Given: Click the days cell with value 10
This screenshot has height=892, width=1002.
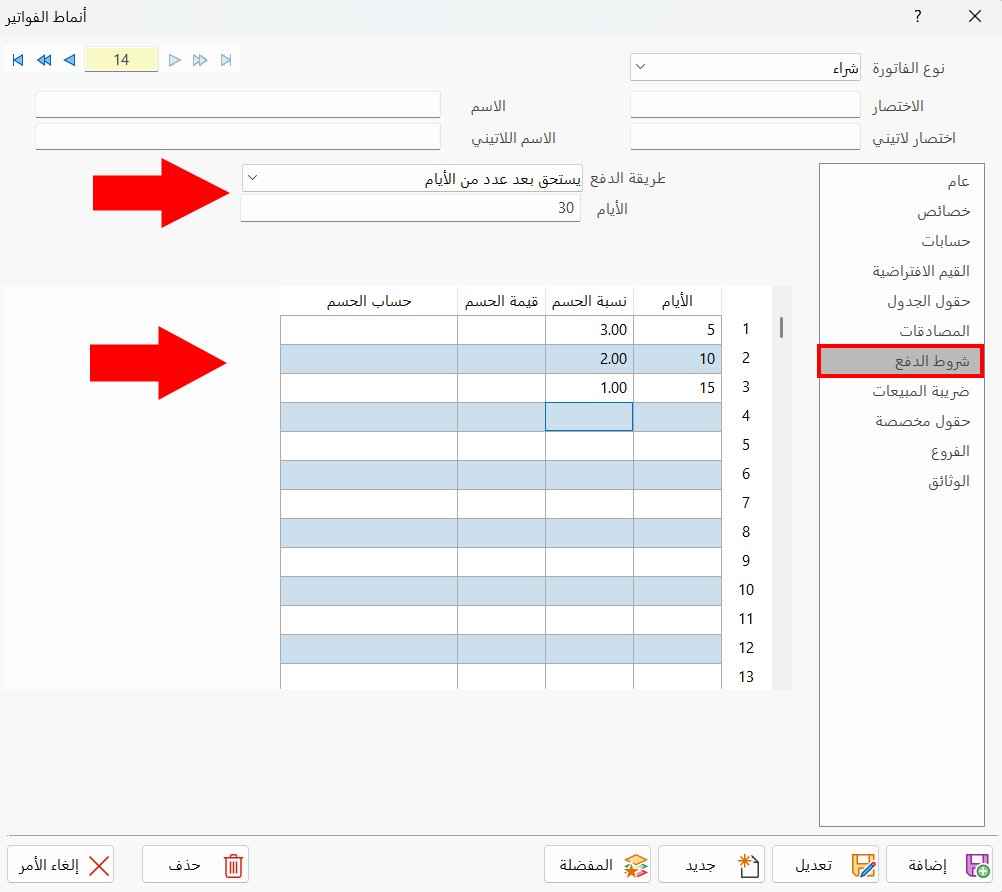Looking at the screenshot, I should pyautogui.click(x=677, y=359).
